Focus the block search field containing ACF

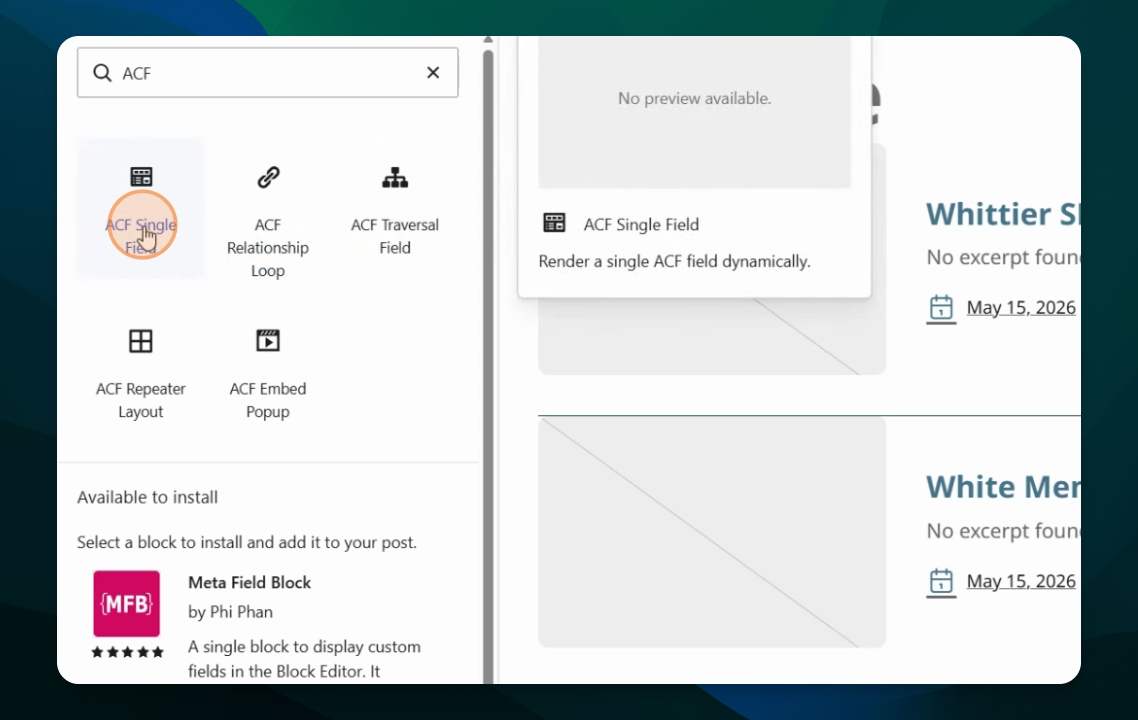(x=268, y=73)
